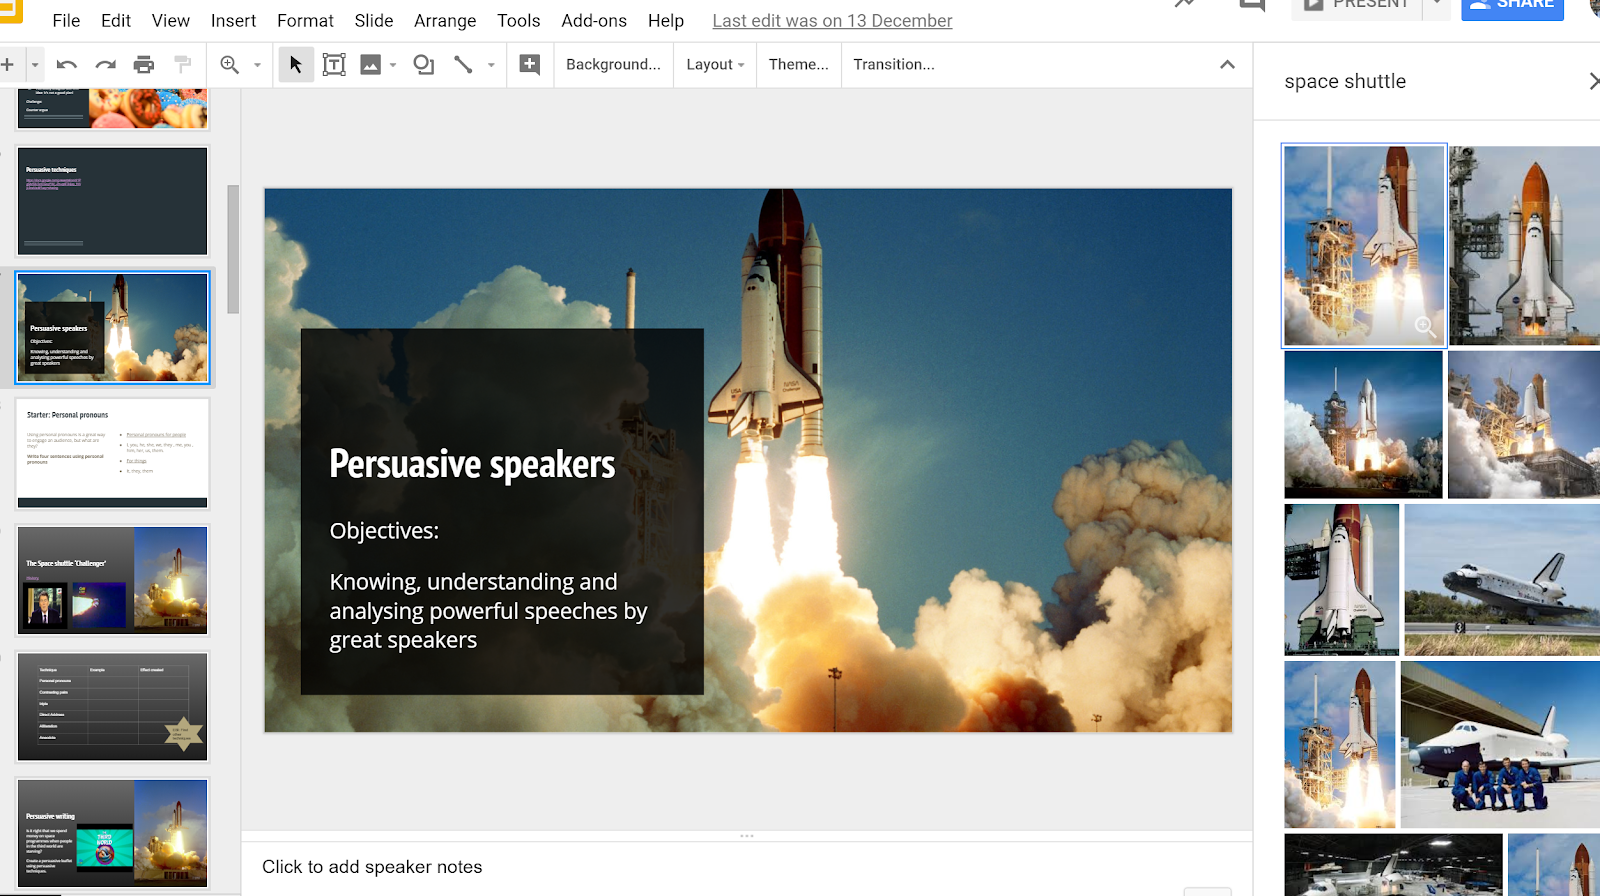Open the zoom level dropdown arrow

click(257, 65)
